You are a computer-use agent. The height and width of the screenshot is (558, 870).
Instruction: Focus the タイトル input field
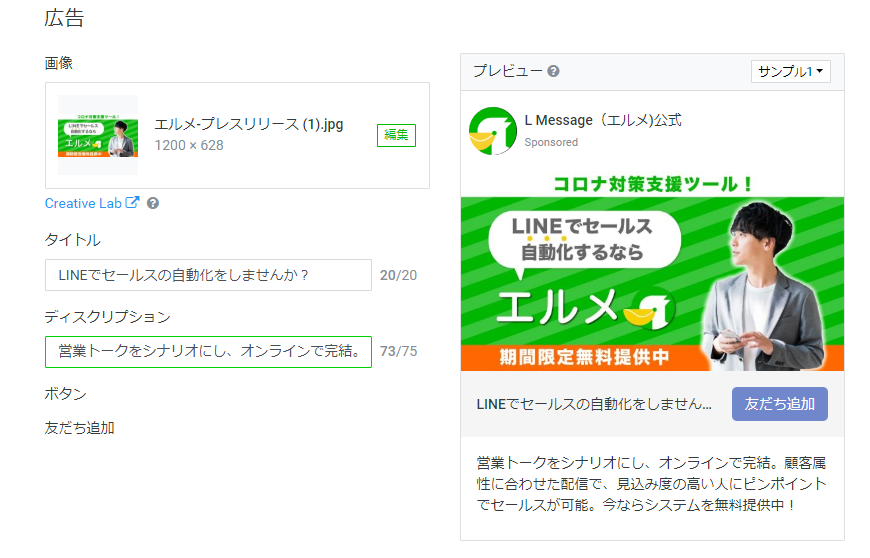[208, 275]
